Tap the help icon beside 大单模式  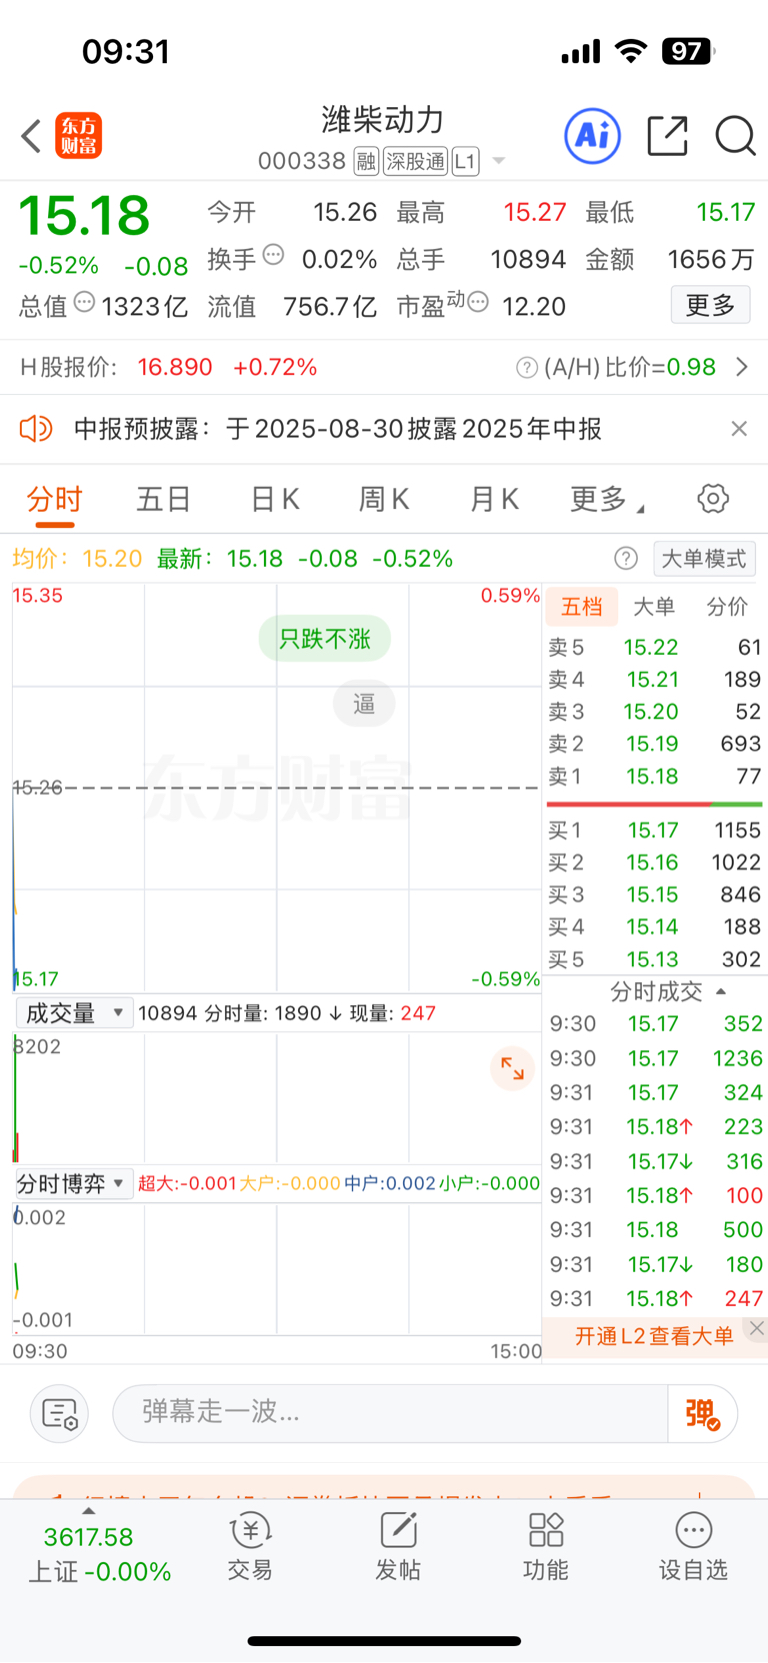click(626, 558)
